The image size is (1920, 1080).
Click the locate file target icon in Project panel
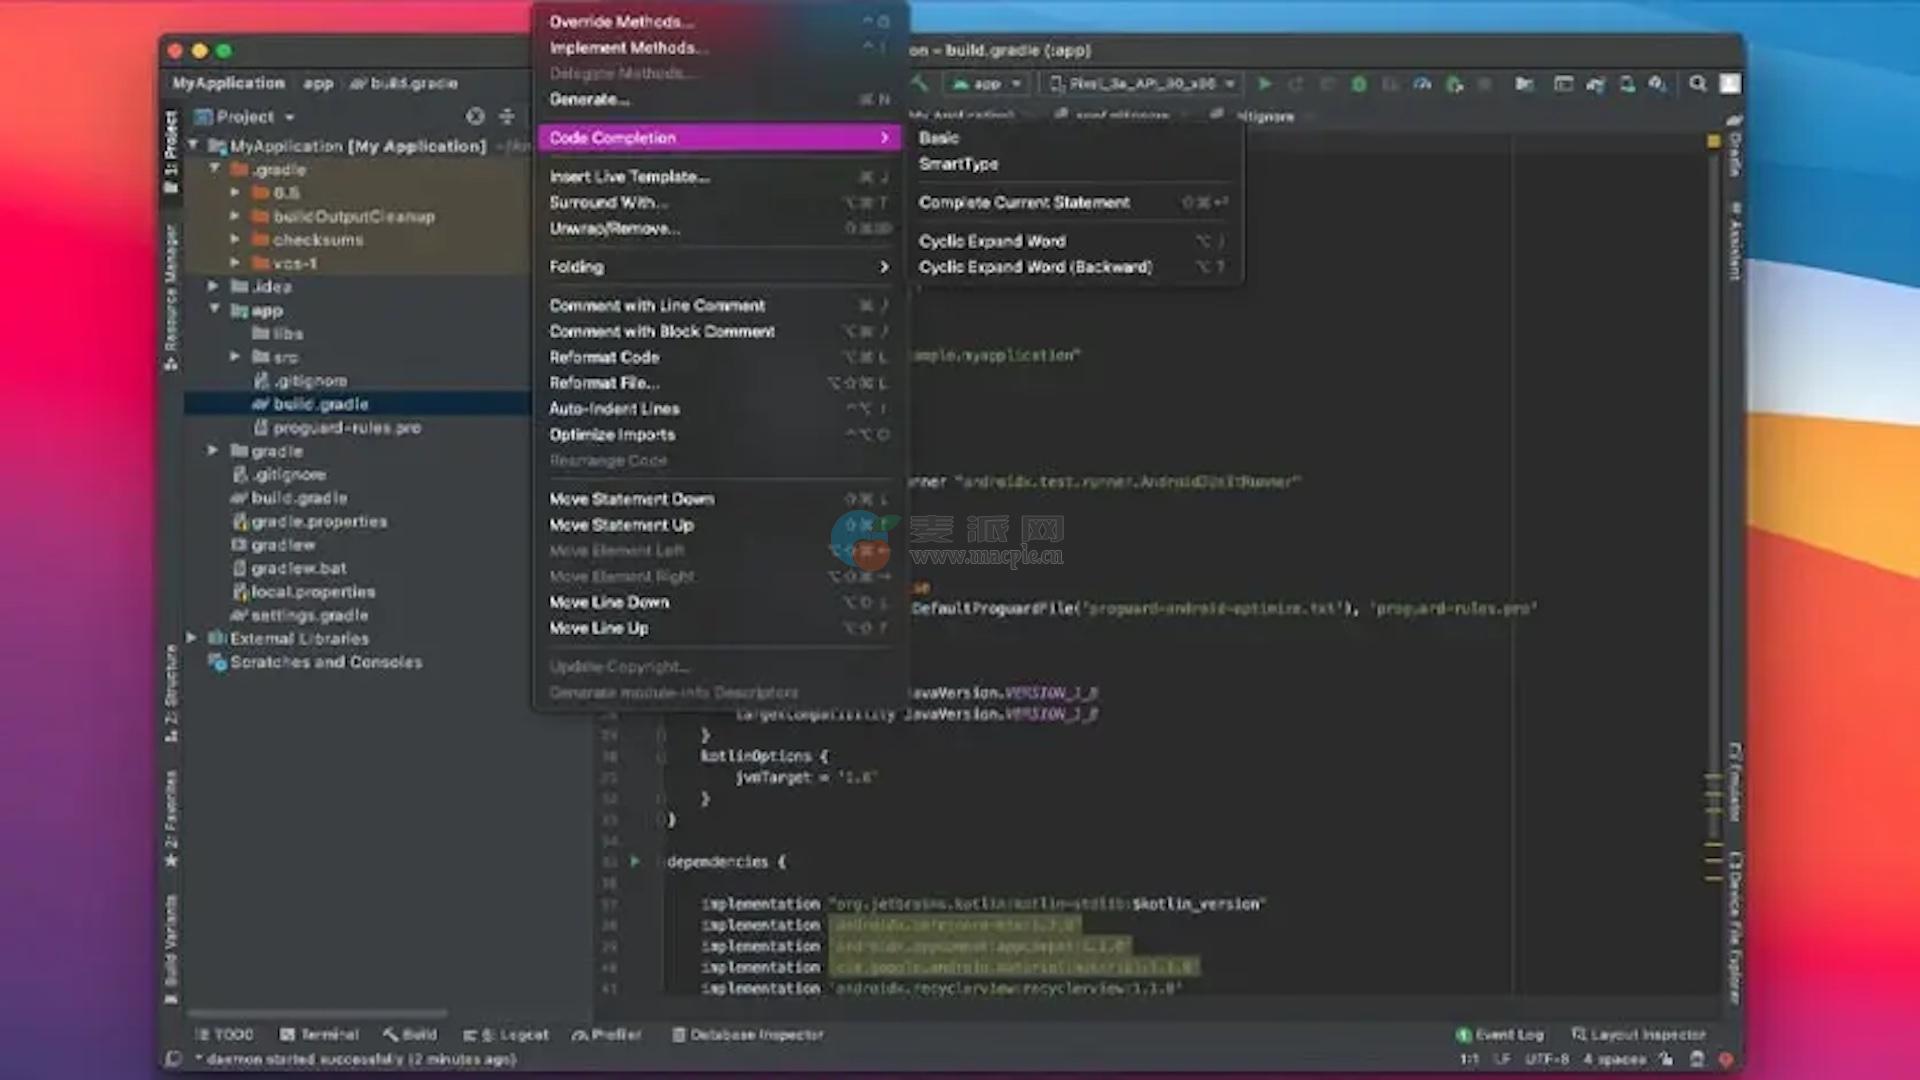click(475, 117)
